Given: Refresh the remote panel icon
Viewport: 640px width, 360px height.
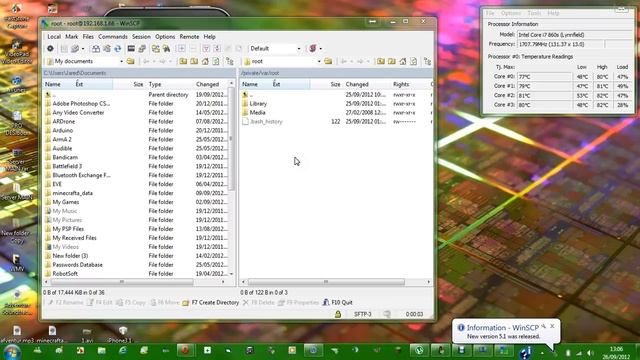Looking at the screenshot, I should (x=413, y=61).
